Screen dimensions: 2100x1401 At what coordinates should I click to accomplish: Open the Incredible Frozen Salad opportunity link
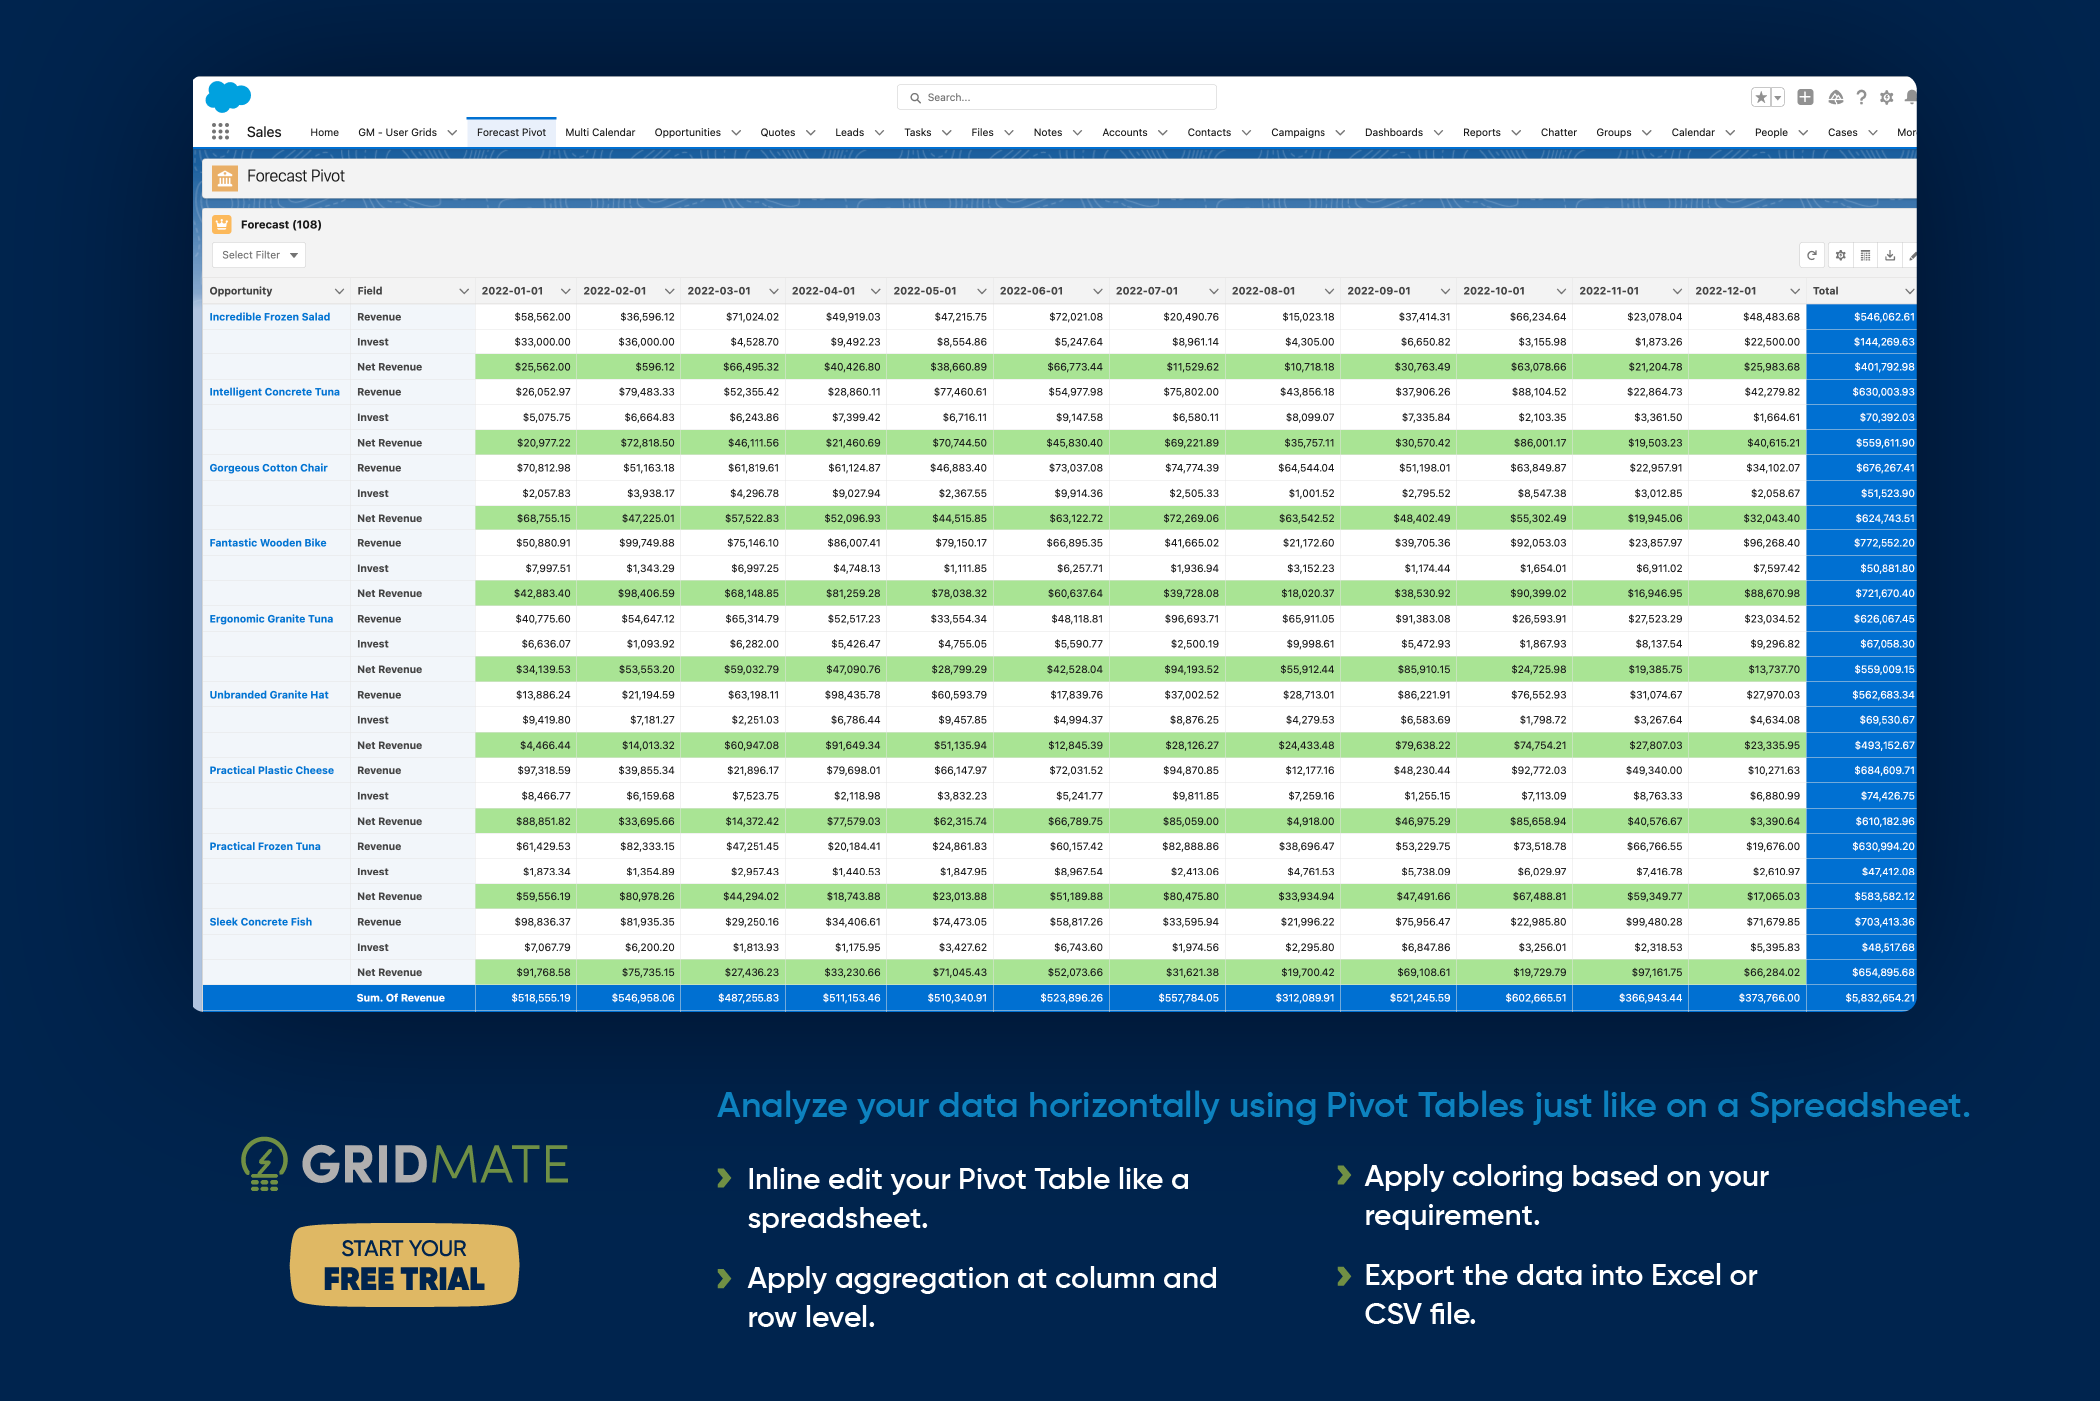point(269,316)
